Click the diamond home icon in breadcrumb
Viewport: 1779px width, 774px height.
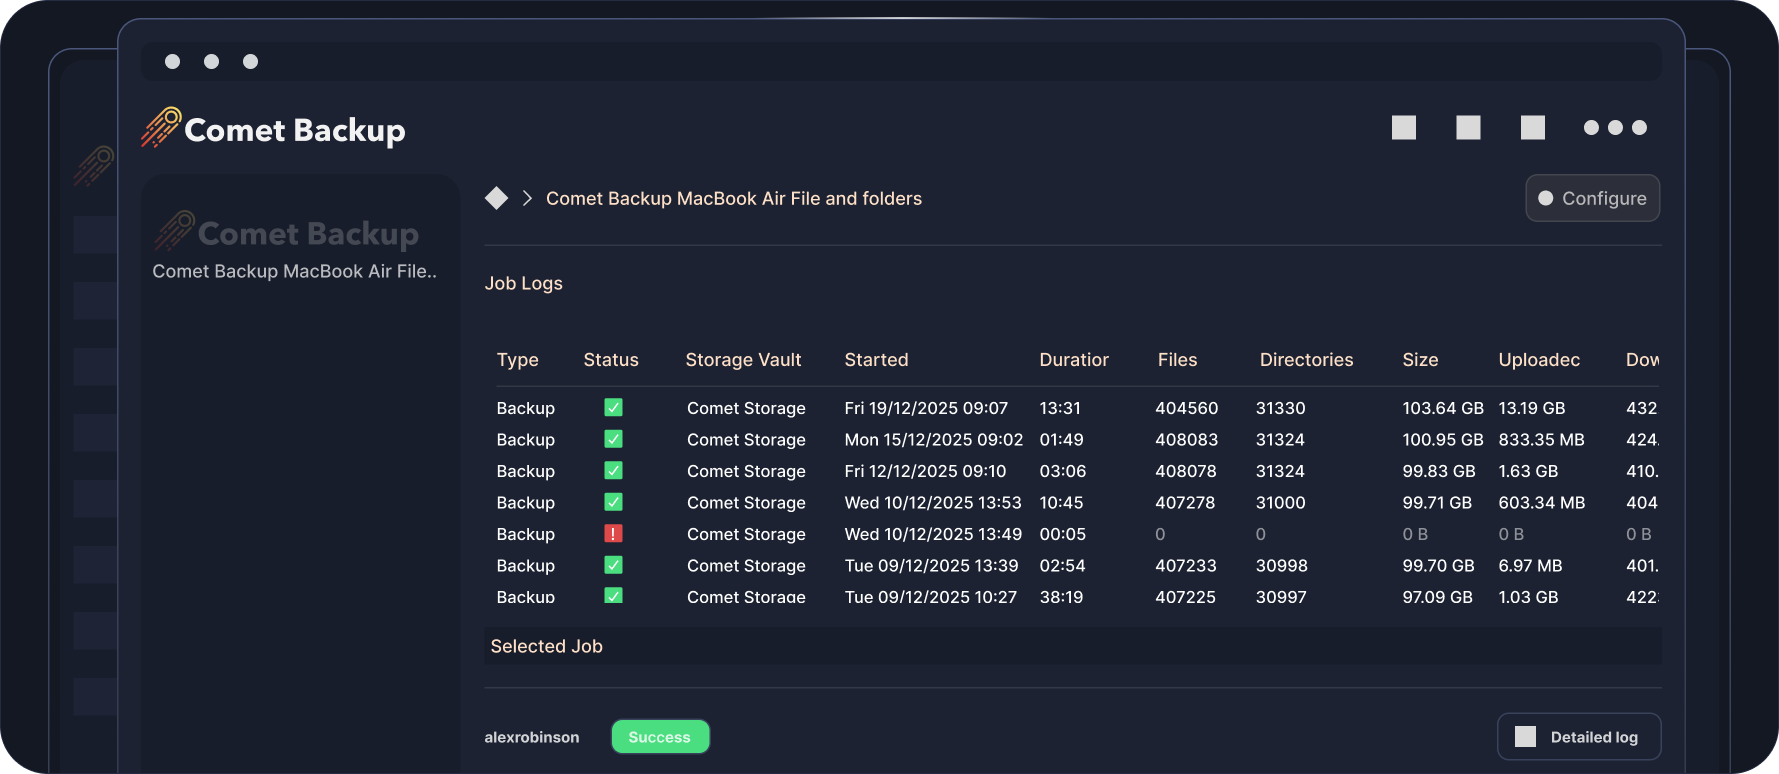coord(496,198)
